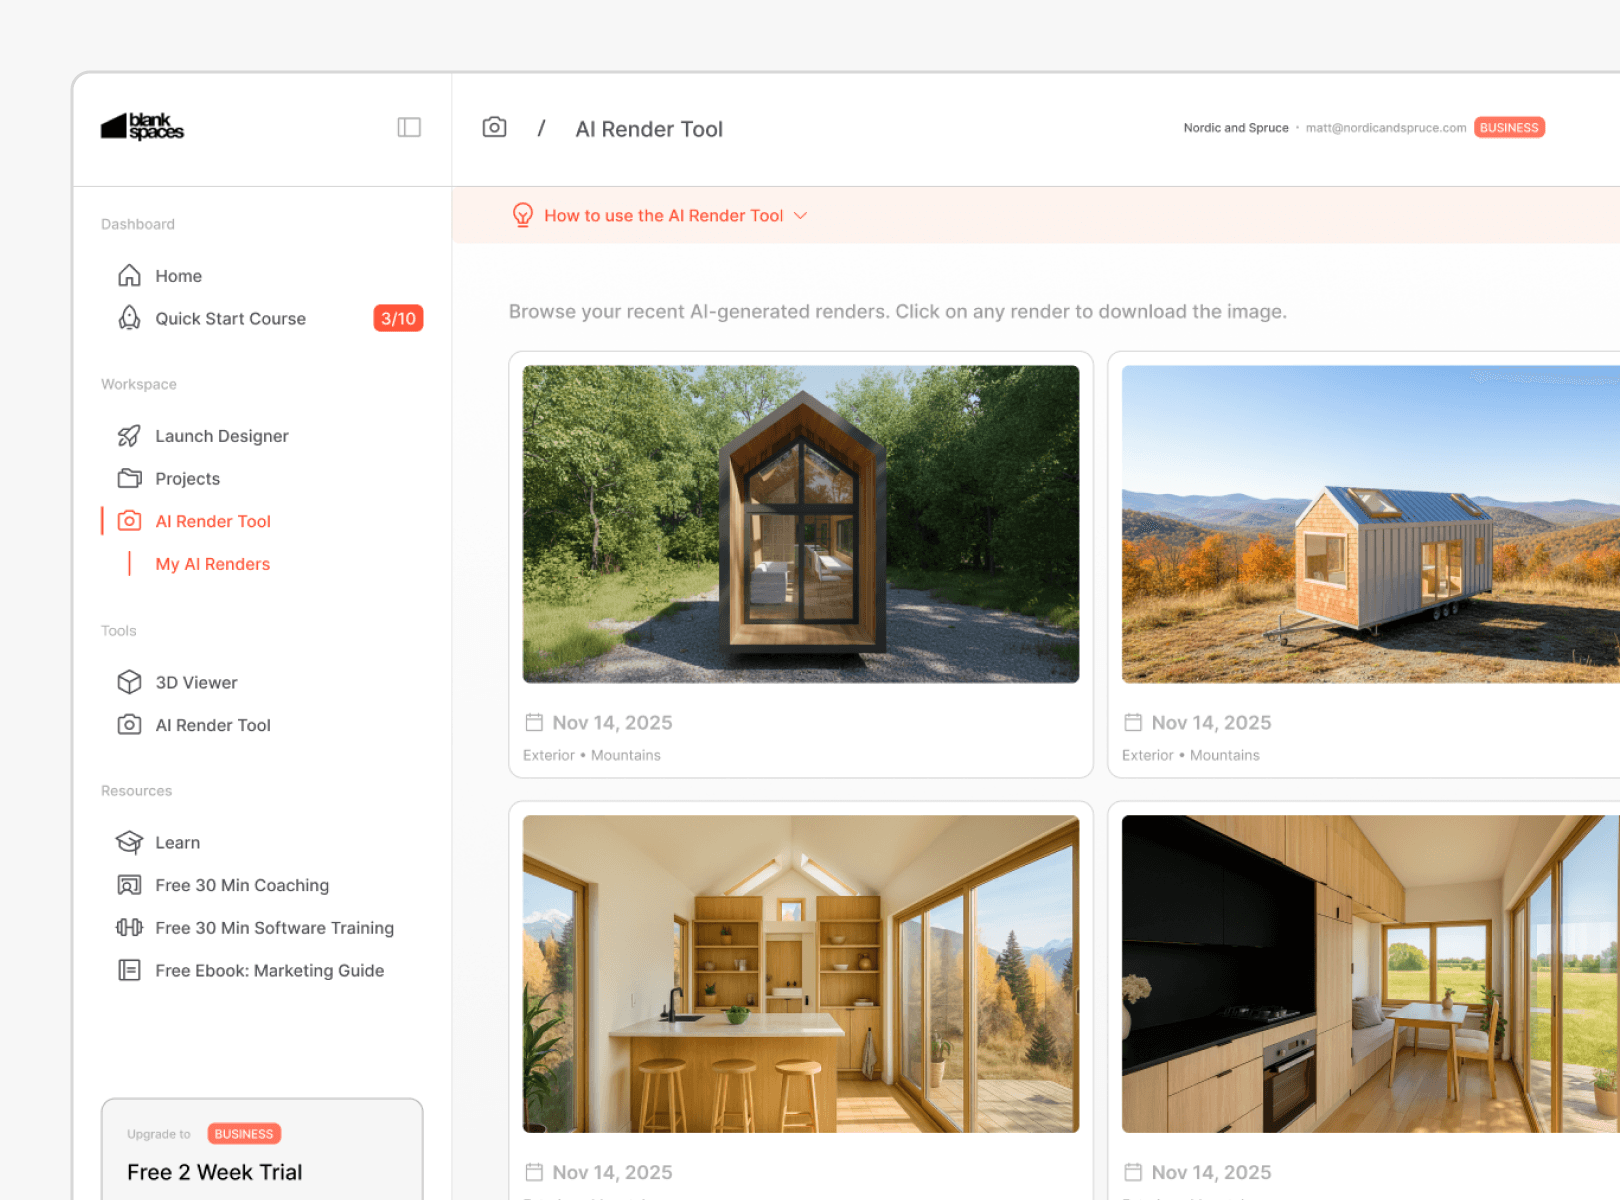
Task: Select AI Render Tool under Workspace
Action: [213, 521]
